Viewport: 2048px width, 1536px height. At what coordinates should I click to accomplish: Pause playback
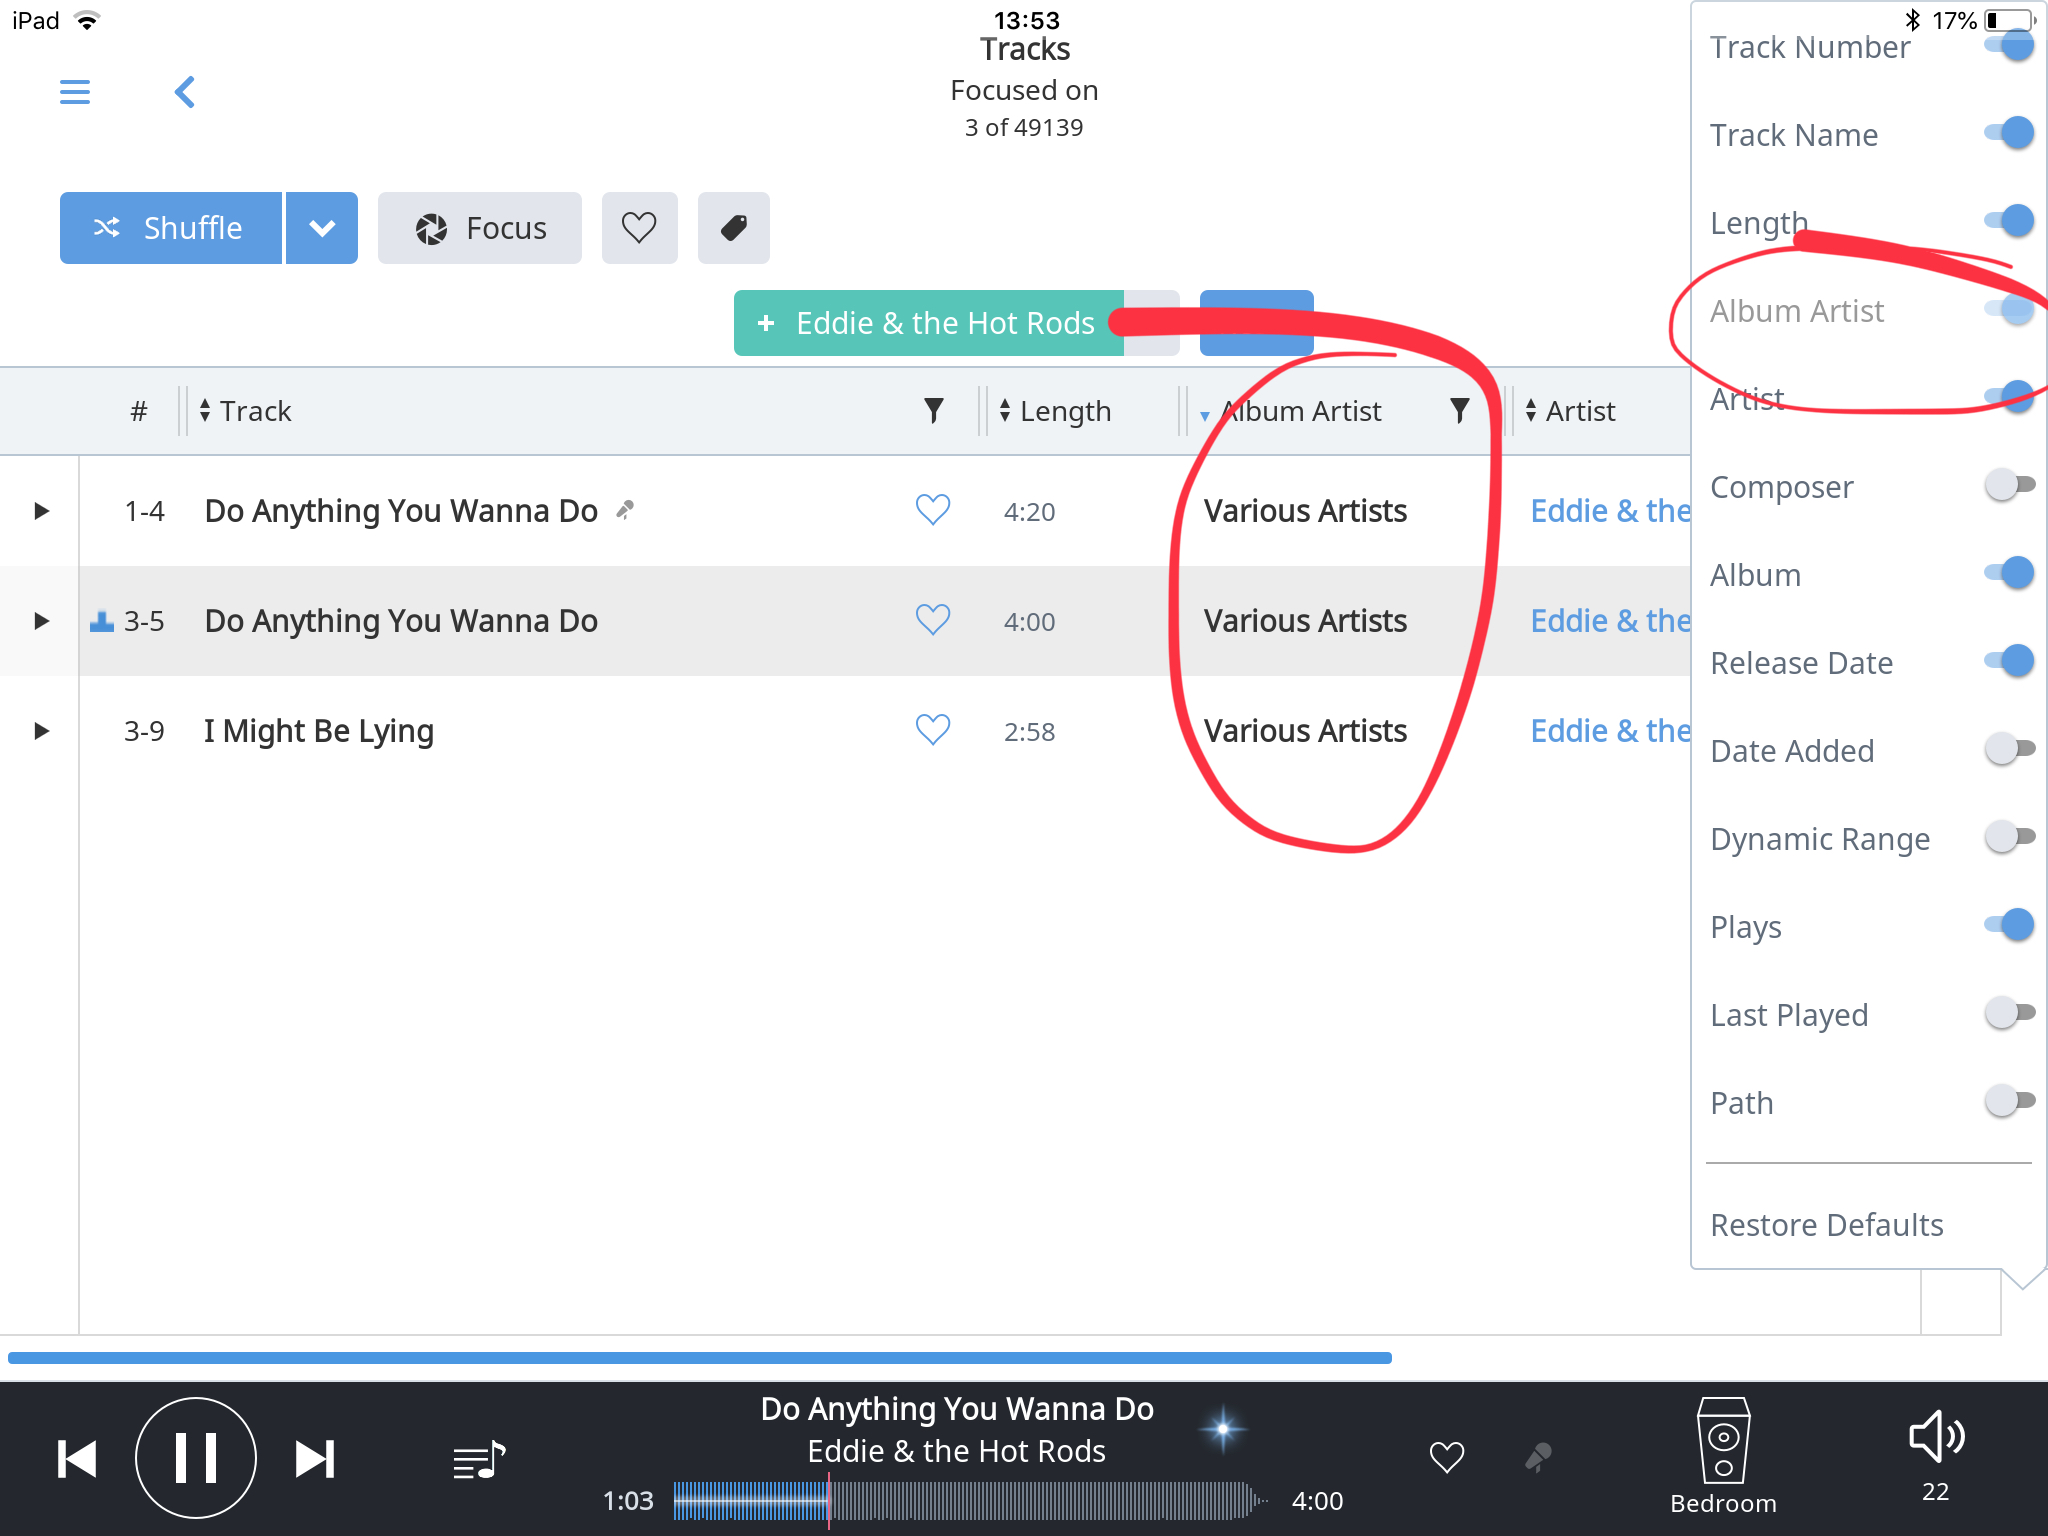[x=196, y=1458]
